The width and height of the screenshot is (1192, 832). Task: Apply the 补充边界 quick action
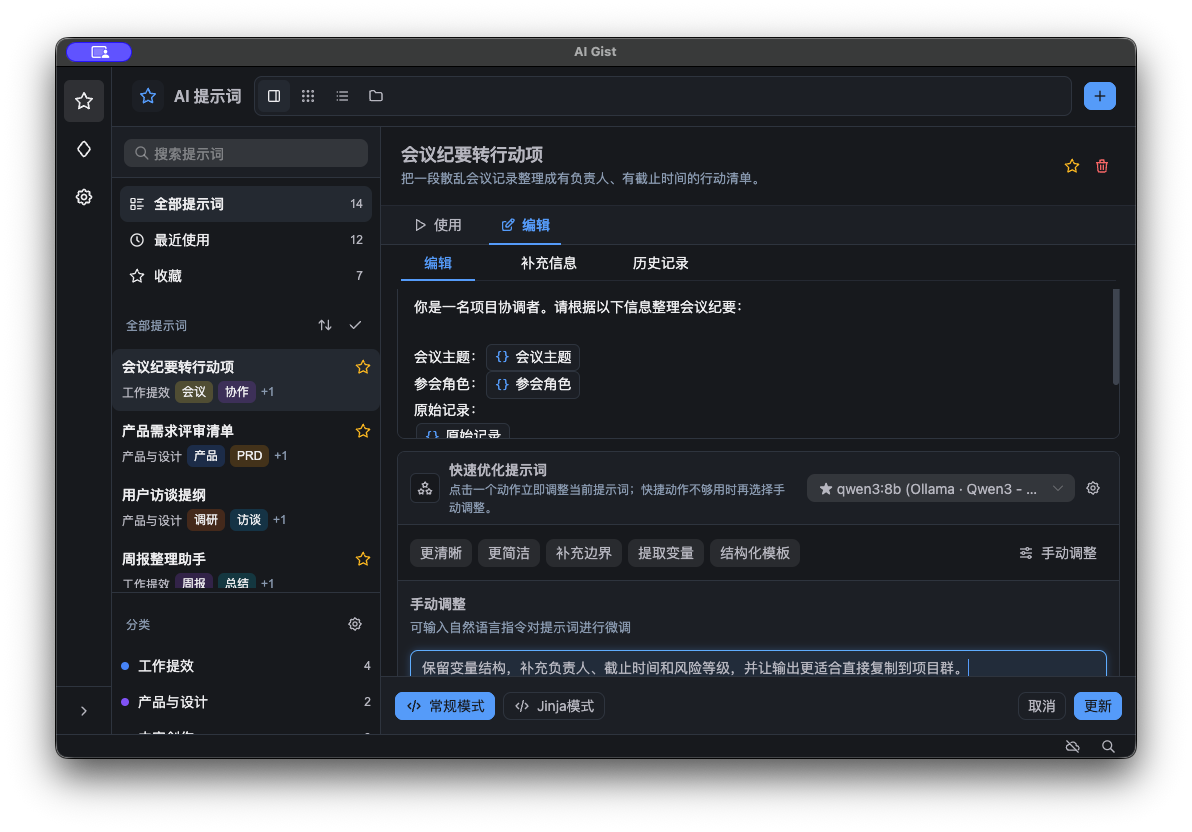(584, 553)
